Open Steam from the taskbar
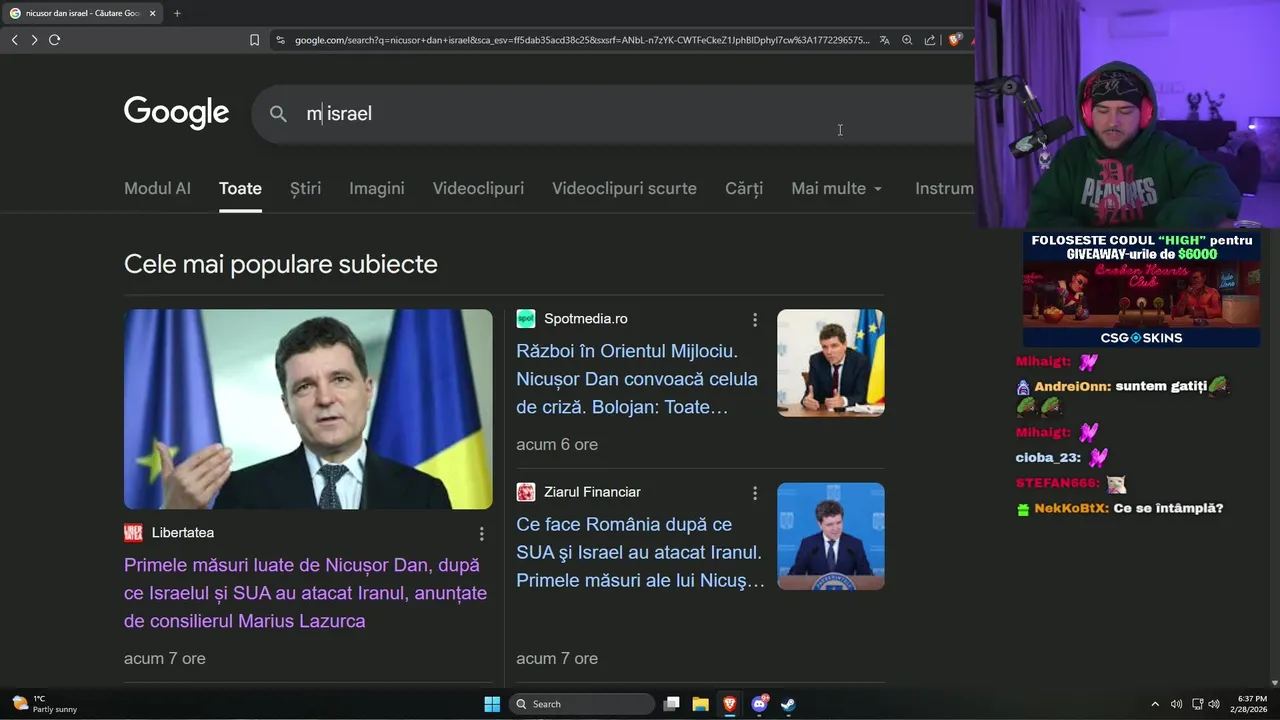 click(x=788, y=704)
